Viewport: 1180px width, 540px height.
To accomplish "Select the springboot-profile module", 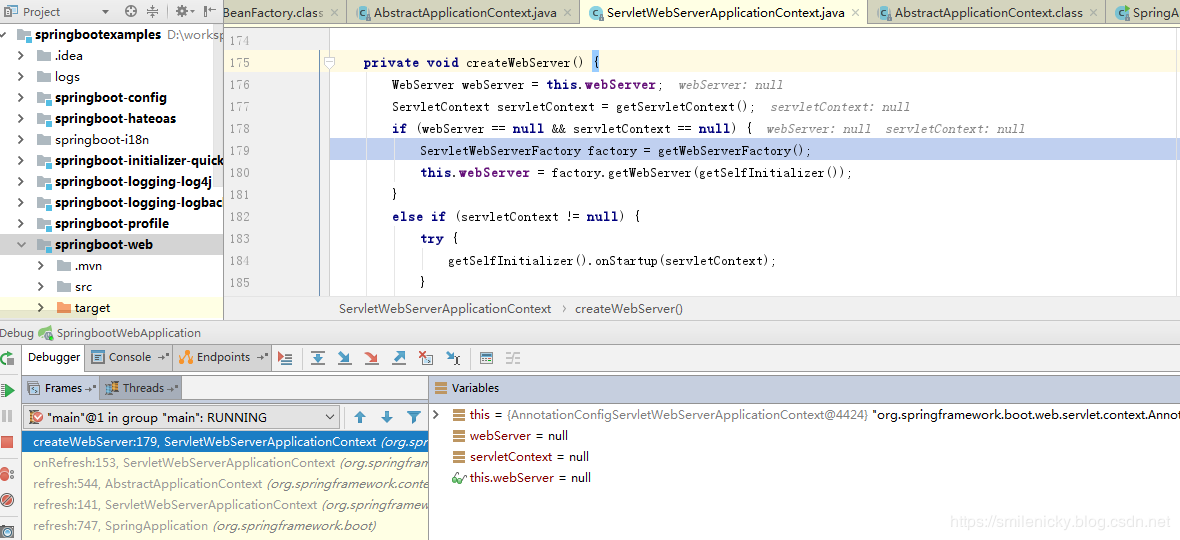I will (x=111, y=223).
